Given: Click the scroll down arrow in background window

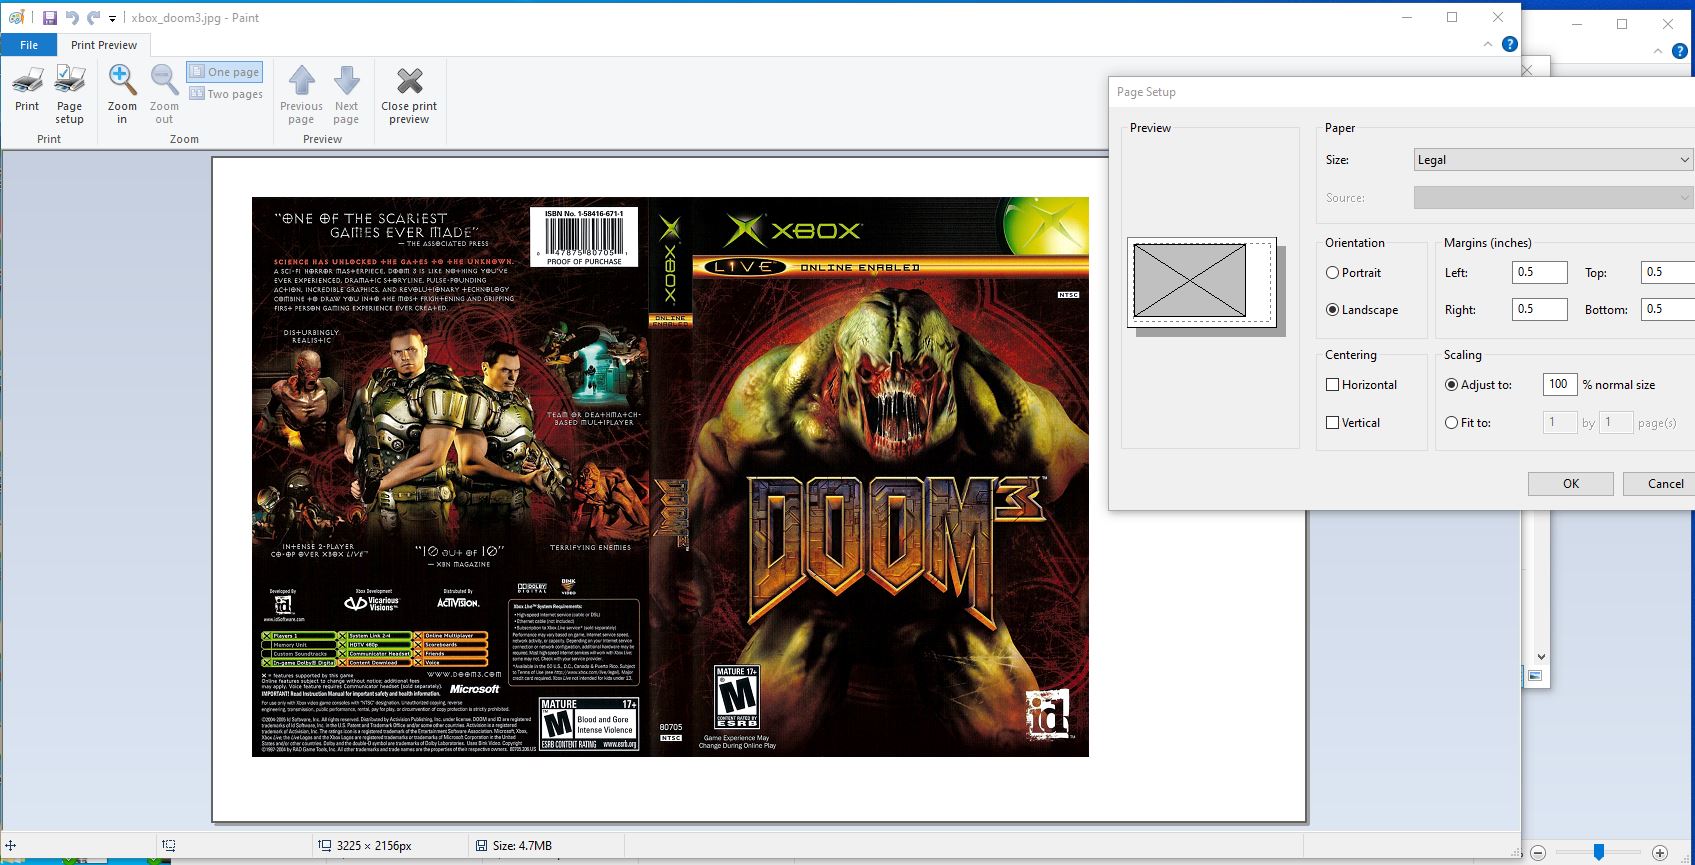Looking at the screenshot, I should point(1541,657).
